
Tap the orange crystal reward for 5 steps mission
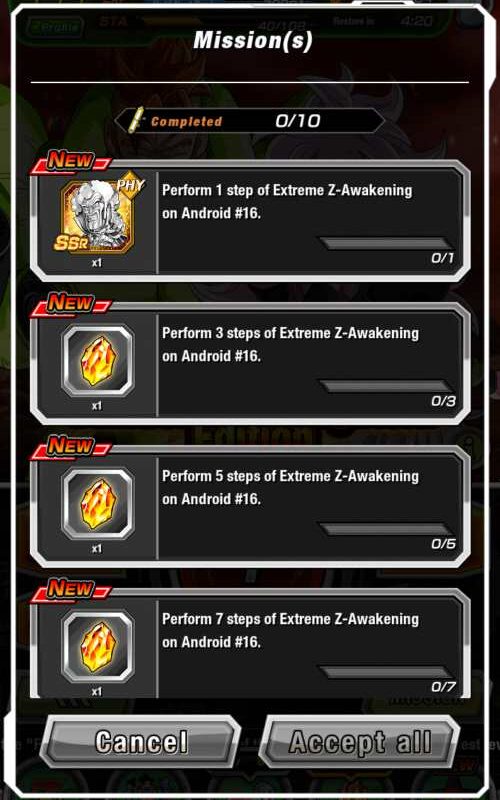(x=98, y=504)
